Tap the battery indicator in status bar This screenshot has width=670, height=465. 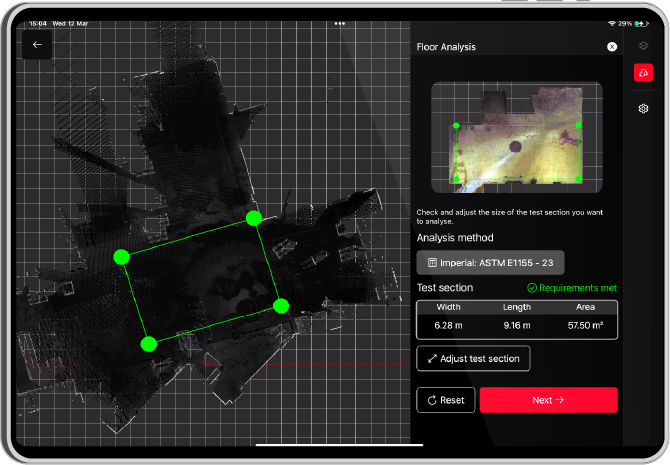[x=641, y=24]
